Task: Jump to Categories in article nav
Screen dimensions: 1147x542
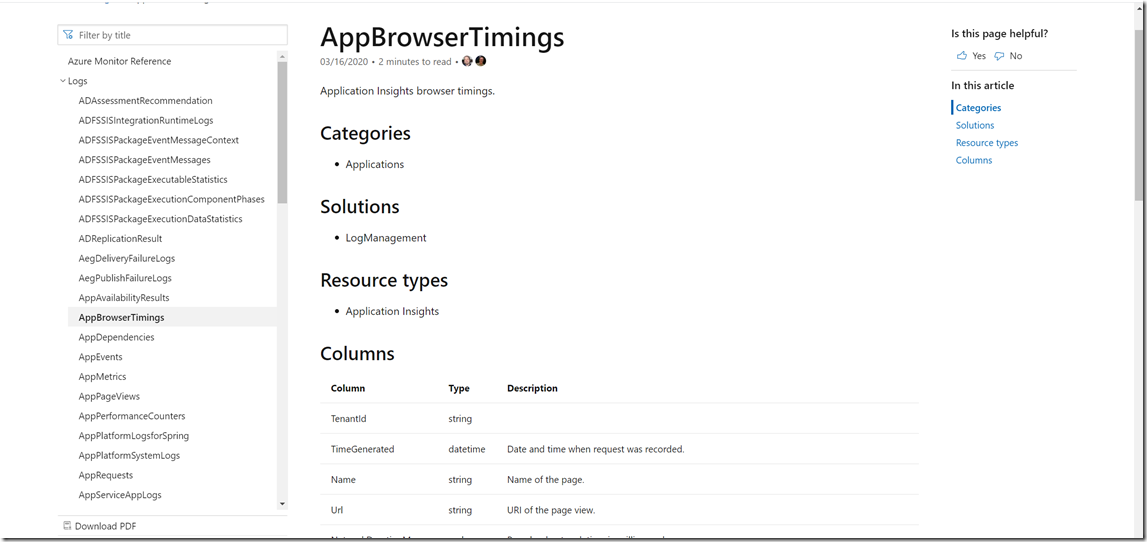Action: click(978, 108)
